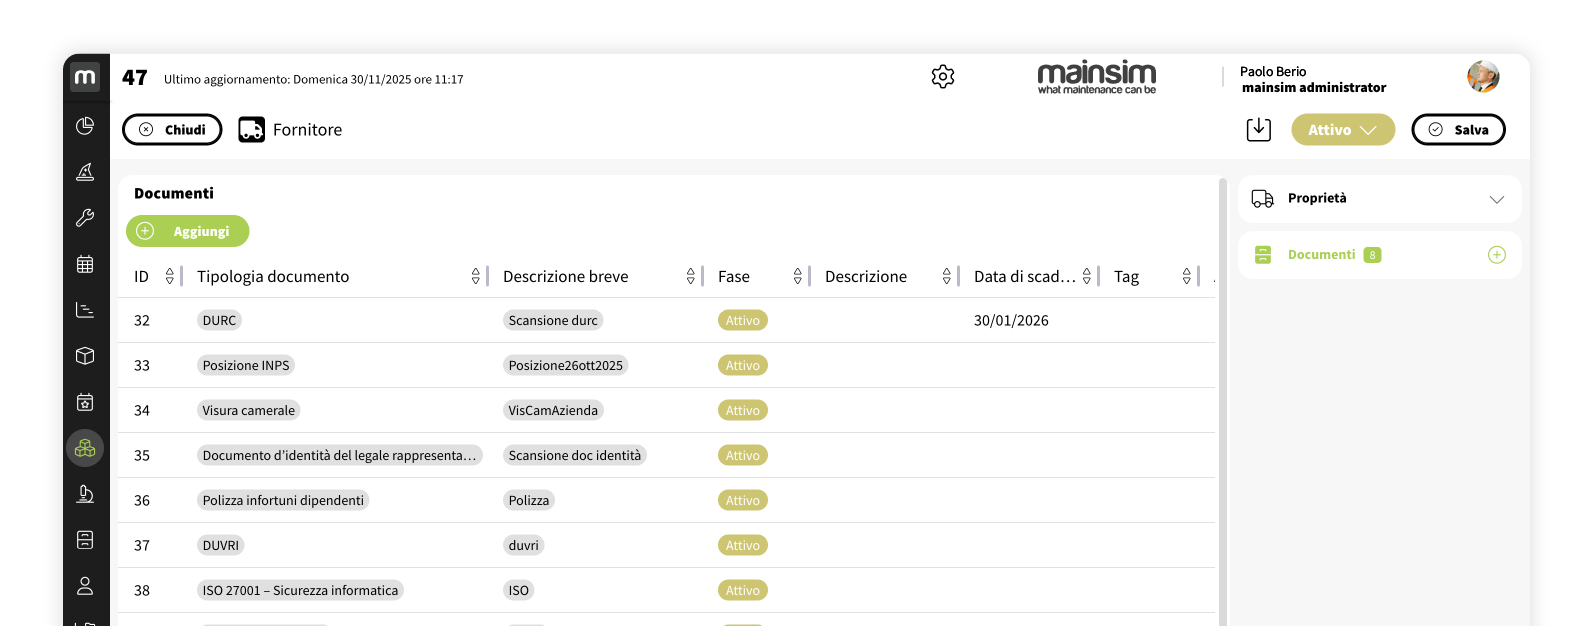The image size is (1587, 626).
Task: Click the plus icon in the Documenti panel
Action: 1496,255
